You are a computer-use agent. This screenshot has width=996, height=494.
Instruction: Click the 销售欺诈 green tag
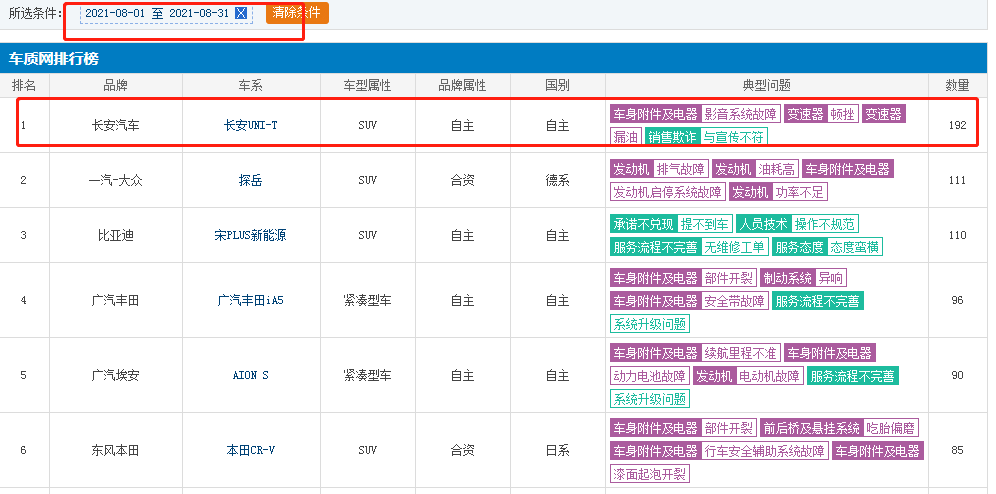(672, 137)
